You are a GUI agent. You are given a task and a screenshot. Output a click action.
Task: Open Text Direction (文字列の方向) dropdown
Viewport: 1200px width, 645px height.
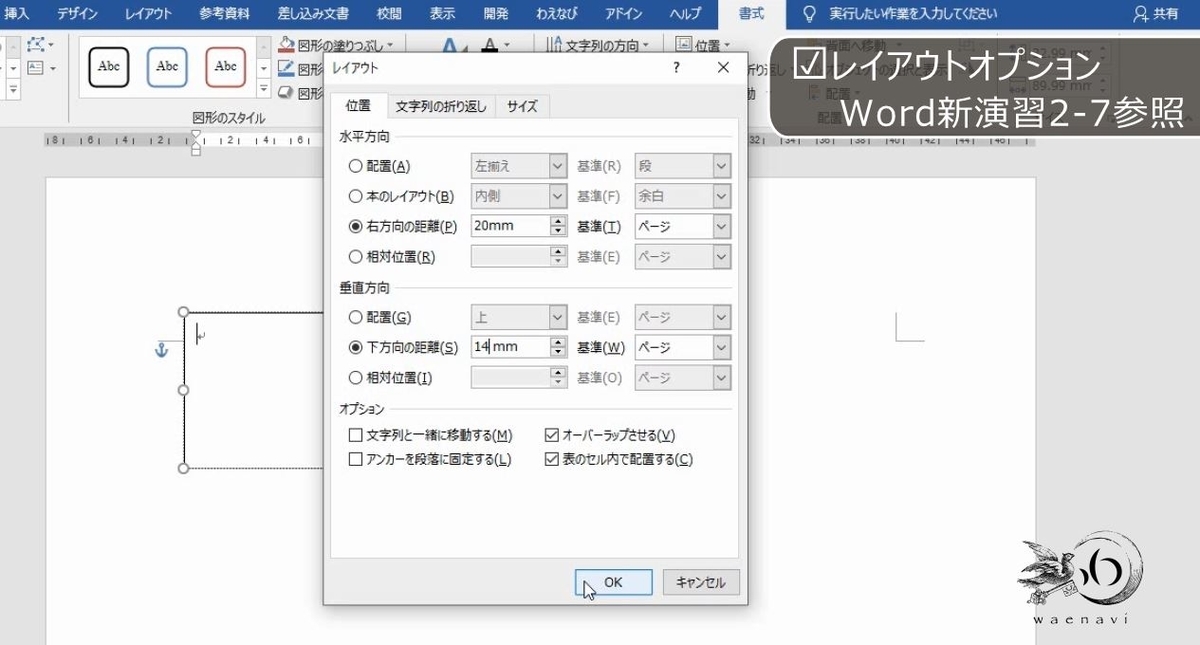click(601, 45)
